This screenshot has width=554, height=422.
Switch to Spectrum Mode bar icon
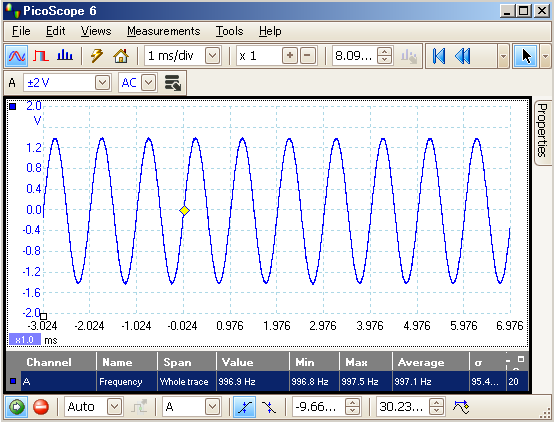click(65, 55)
